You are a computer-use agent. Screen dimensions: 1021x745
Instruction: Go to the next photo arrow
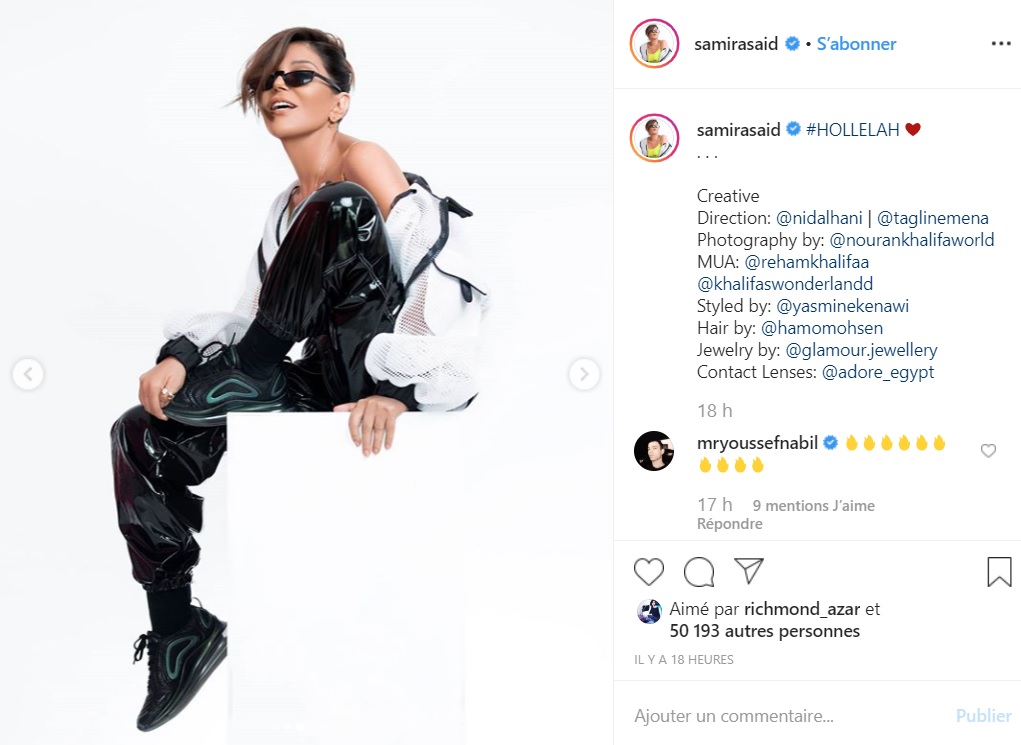[584, 374]
